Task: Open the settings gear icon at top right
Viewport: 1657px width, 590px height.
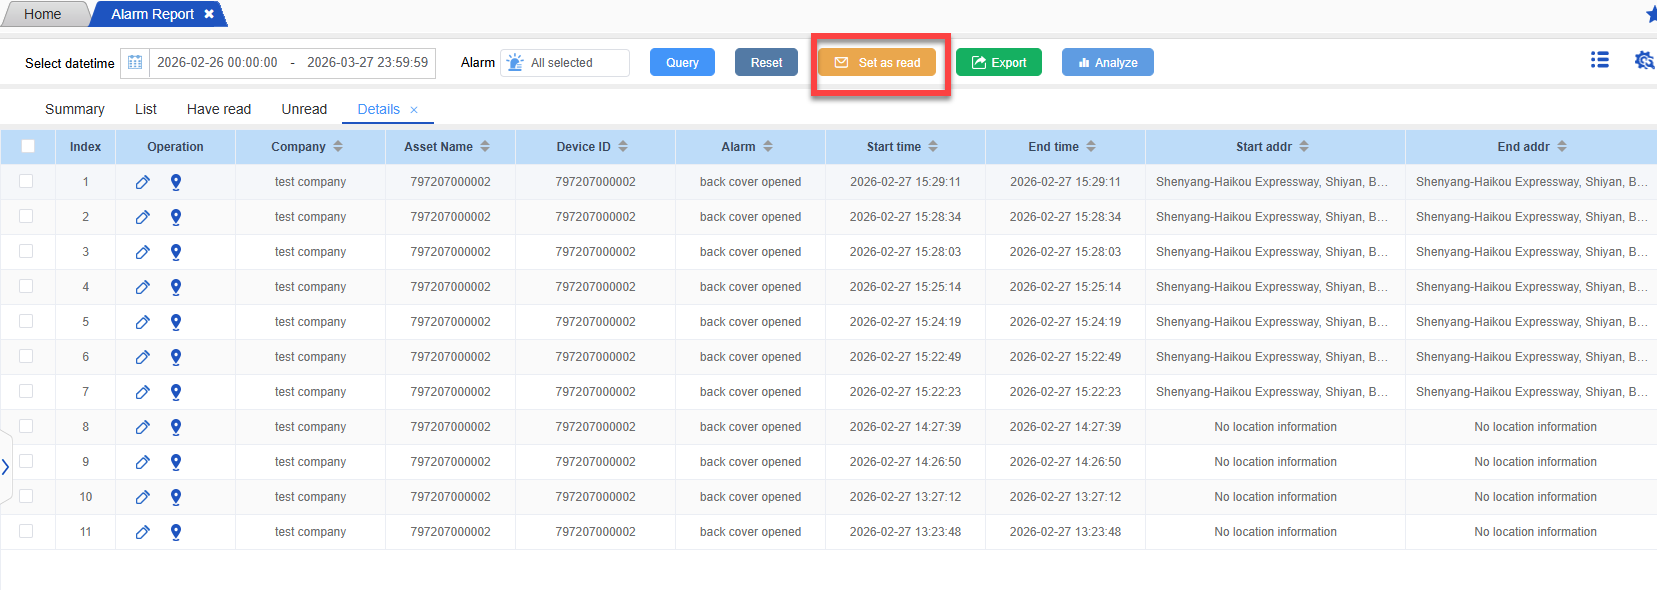Action: click(x=1643, y=60)
